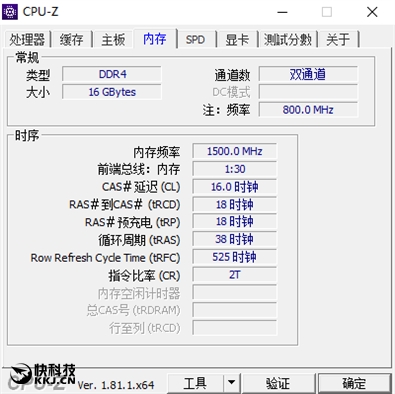The image size is (395, 394).
Task: Select the 主板 tab
Action: click(x=113, y=40)
